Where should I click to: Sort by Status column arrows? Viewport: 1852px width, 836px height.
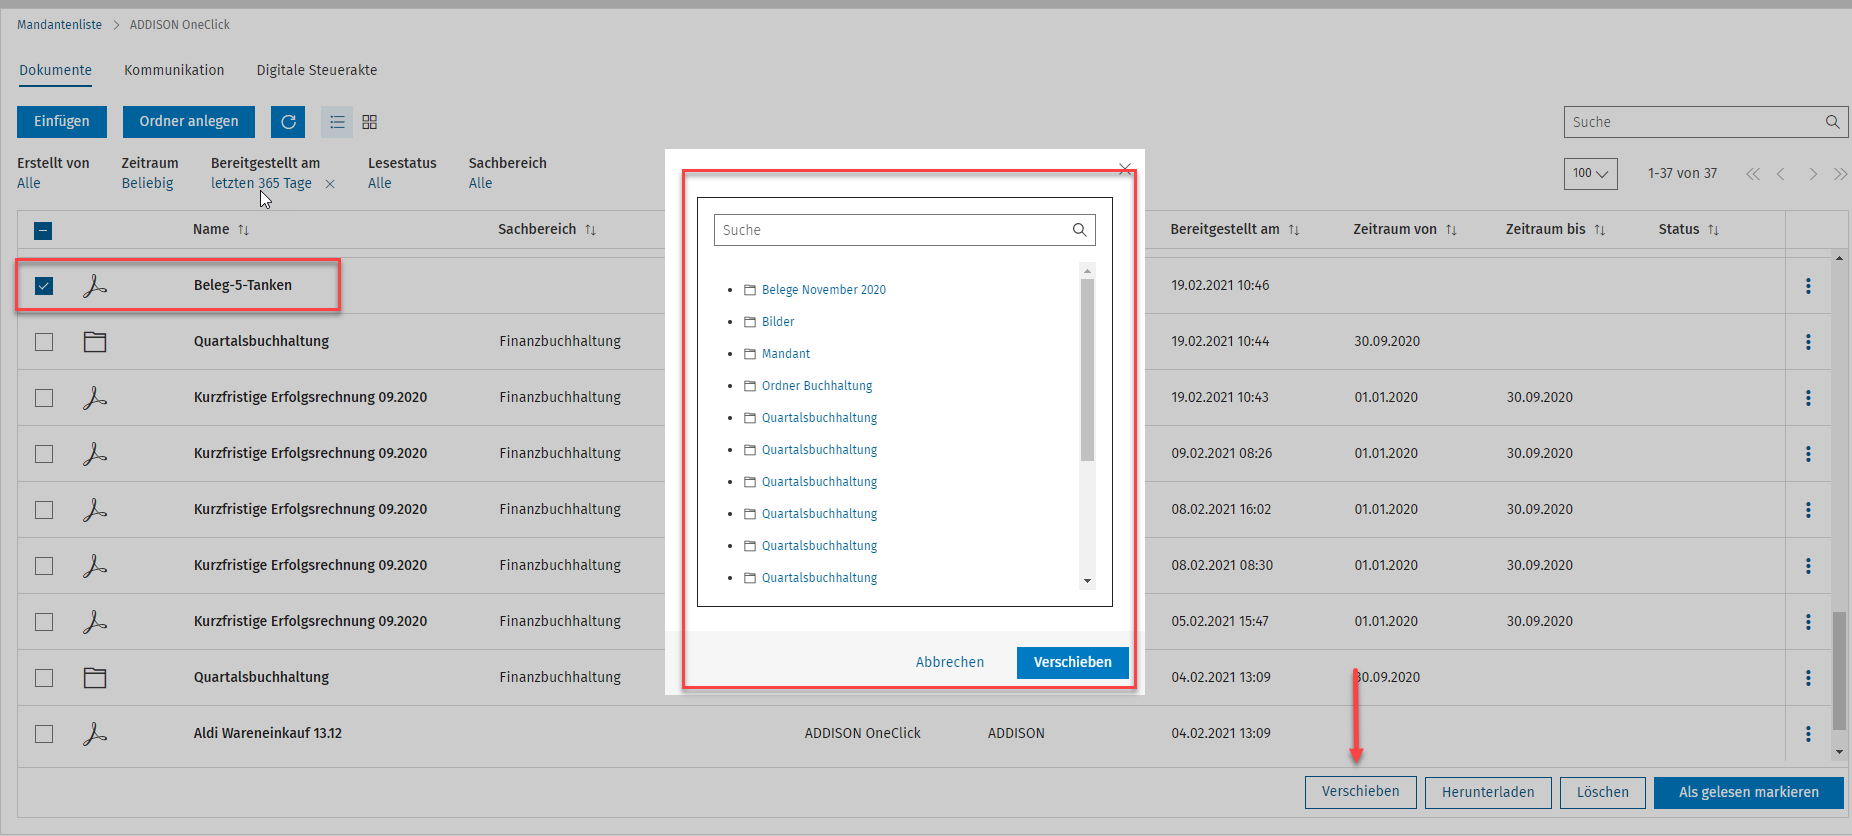point(1713,230)
